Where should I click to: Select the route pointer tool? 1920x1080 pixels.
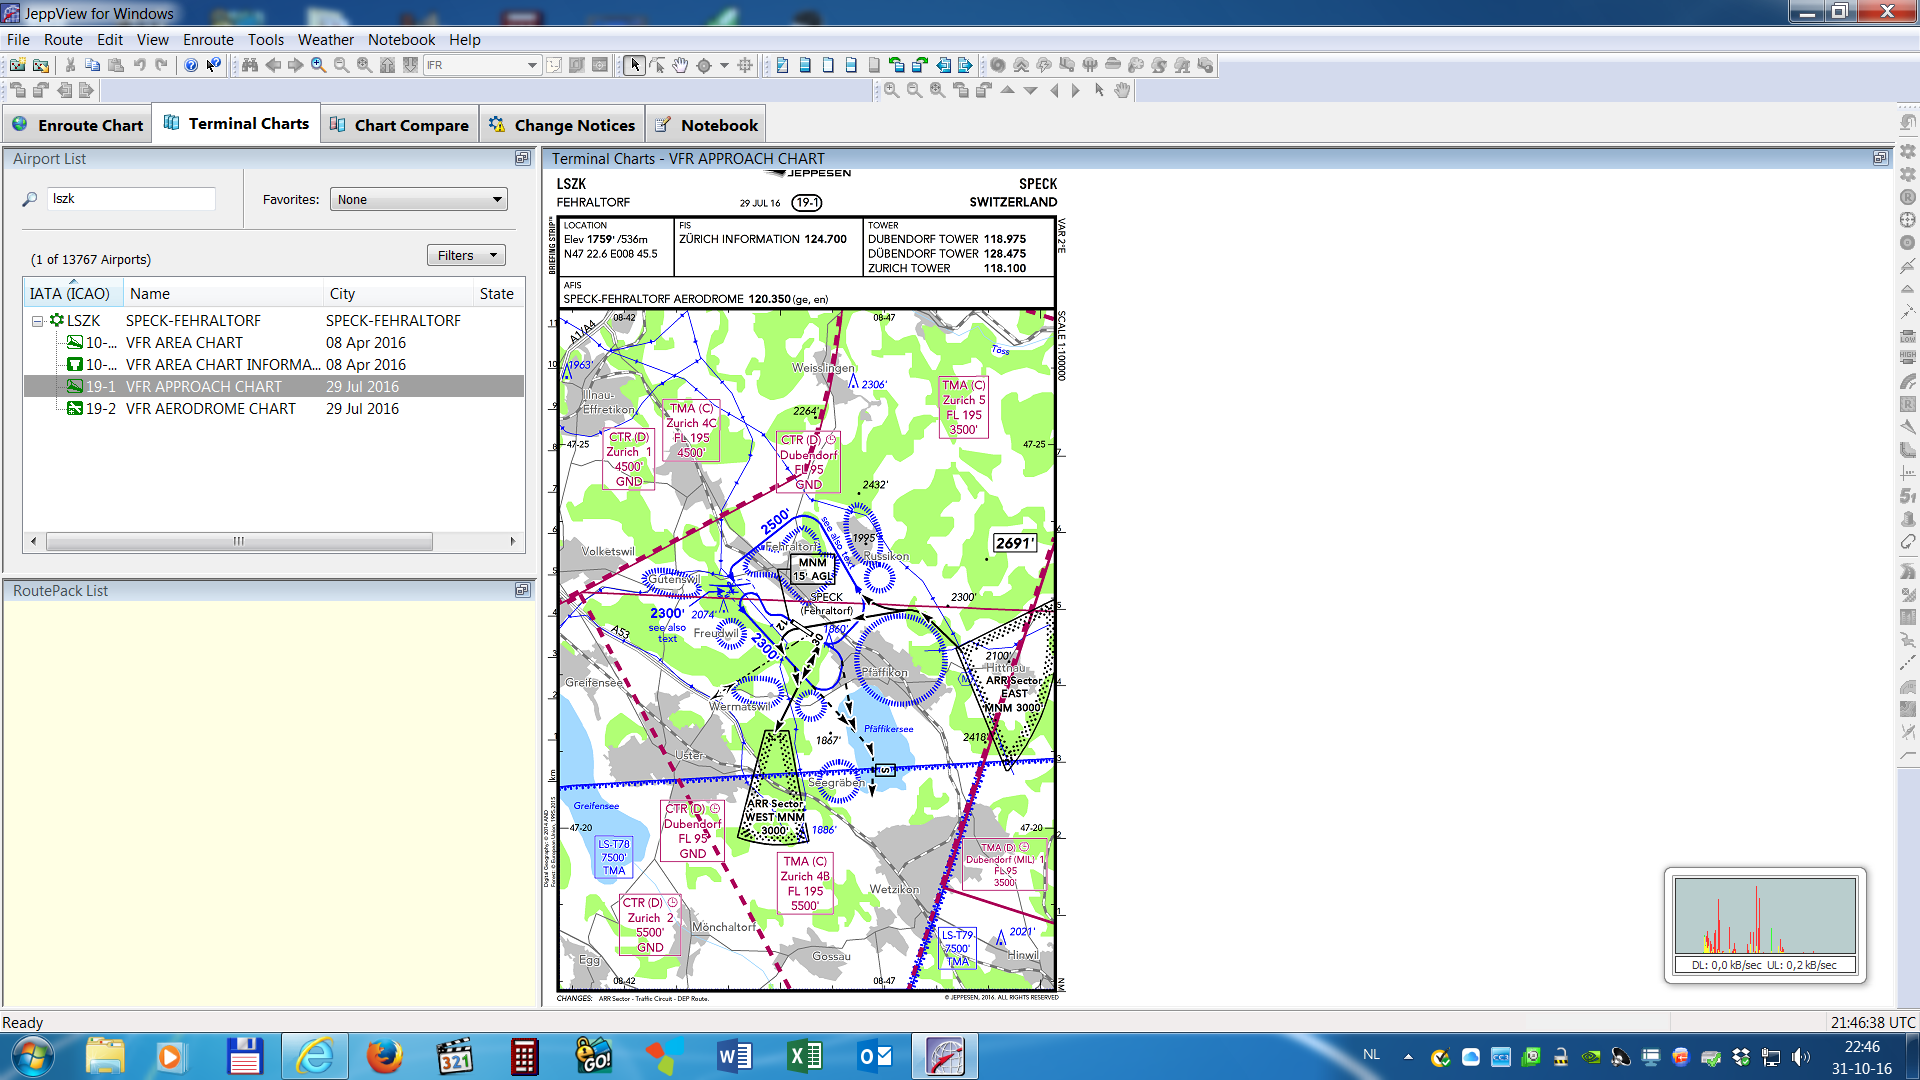(657, 65)
